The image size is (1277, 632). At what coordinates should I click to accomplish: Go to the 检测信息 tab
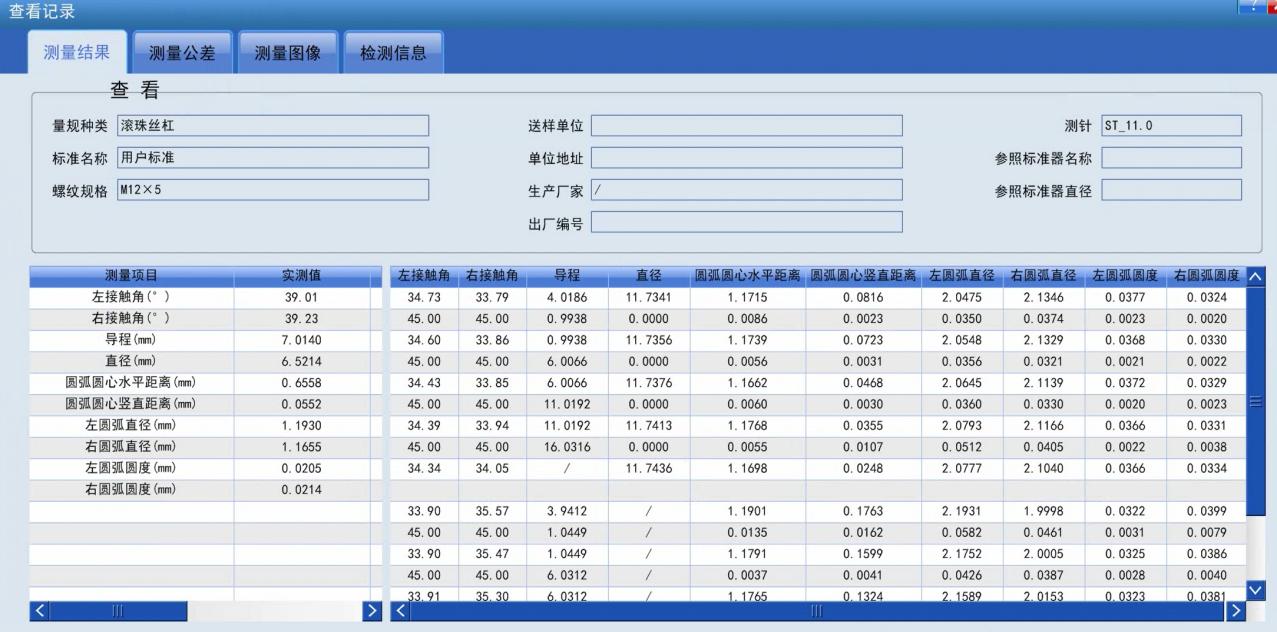click(x=393, y=54)
